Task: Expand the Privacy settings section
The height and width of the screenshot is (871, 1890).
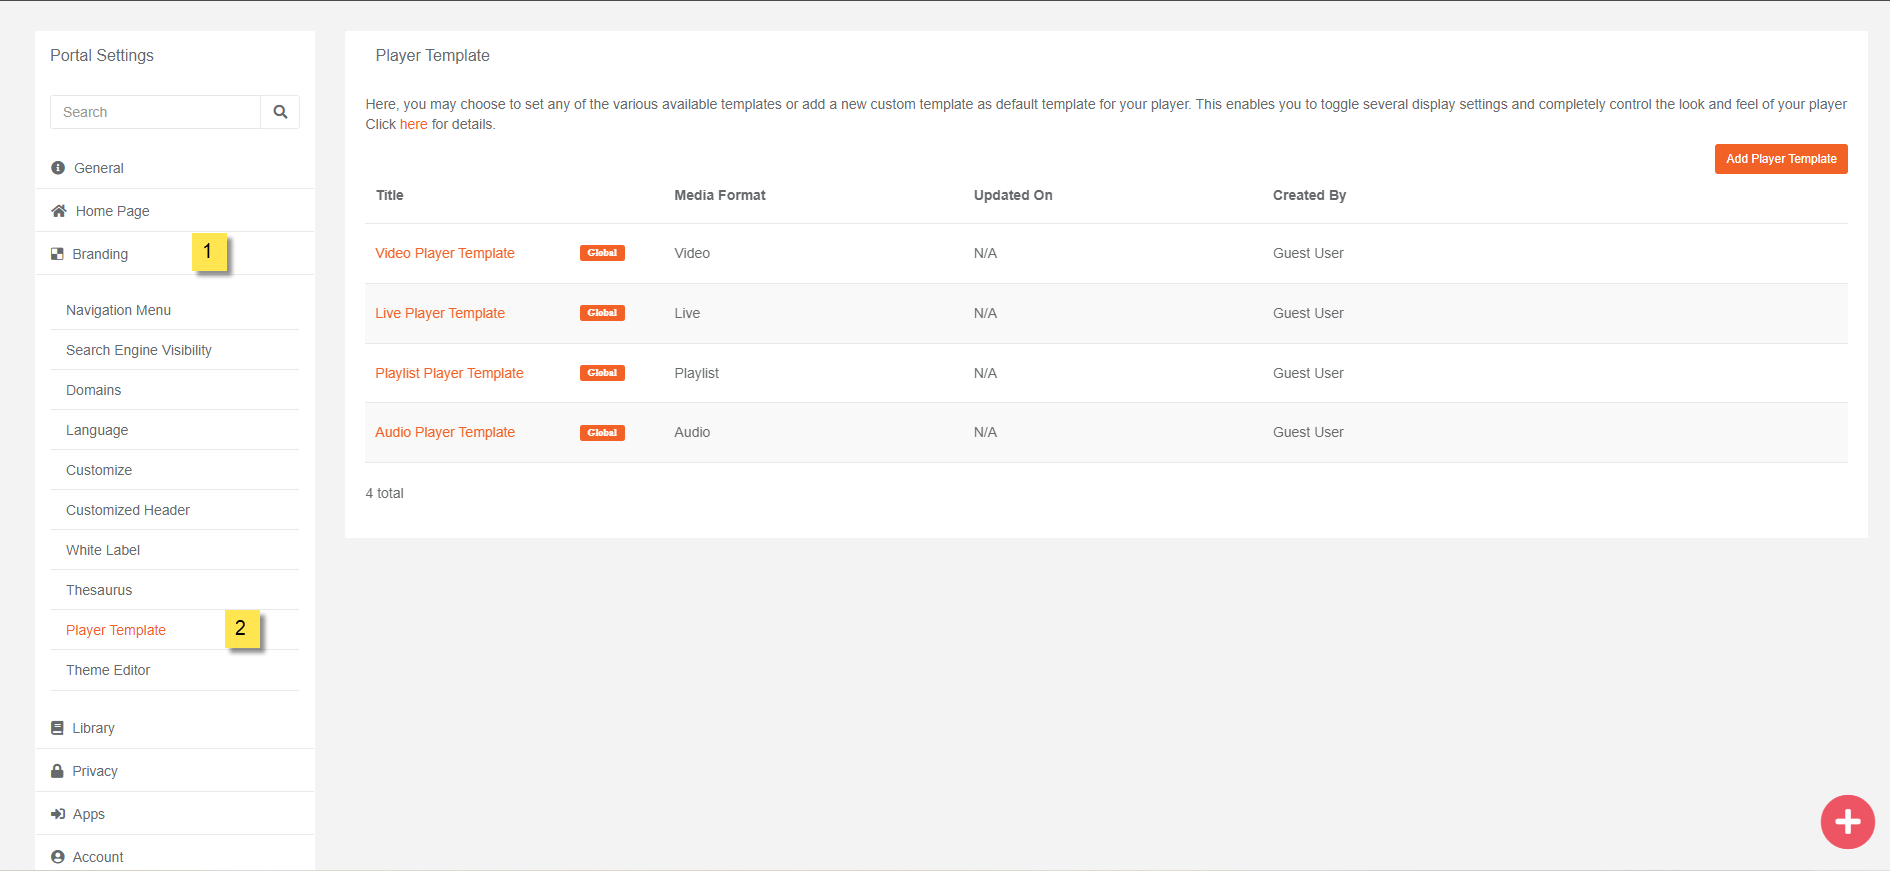Action: pyautogui.click(x=95, y=771)
